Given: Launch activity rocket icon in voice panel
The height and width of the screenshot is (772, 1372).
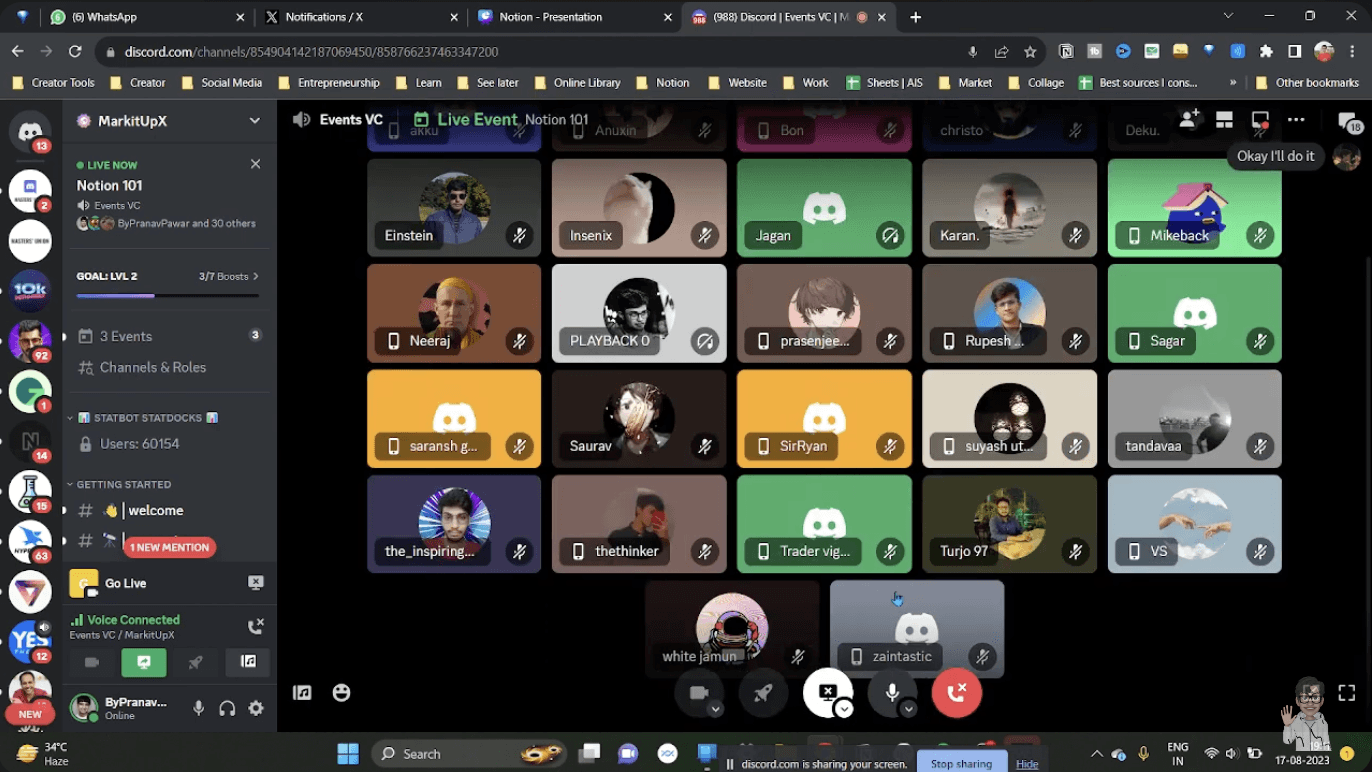Looking at the screenshot, I should pyautogui.click(x=196, y=662).
